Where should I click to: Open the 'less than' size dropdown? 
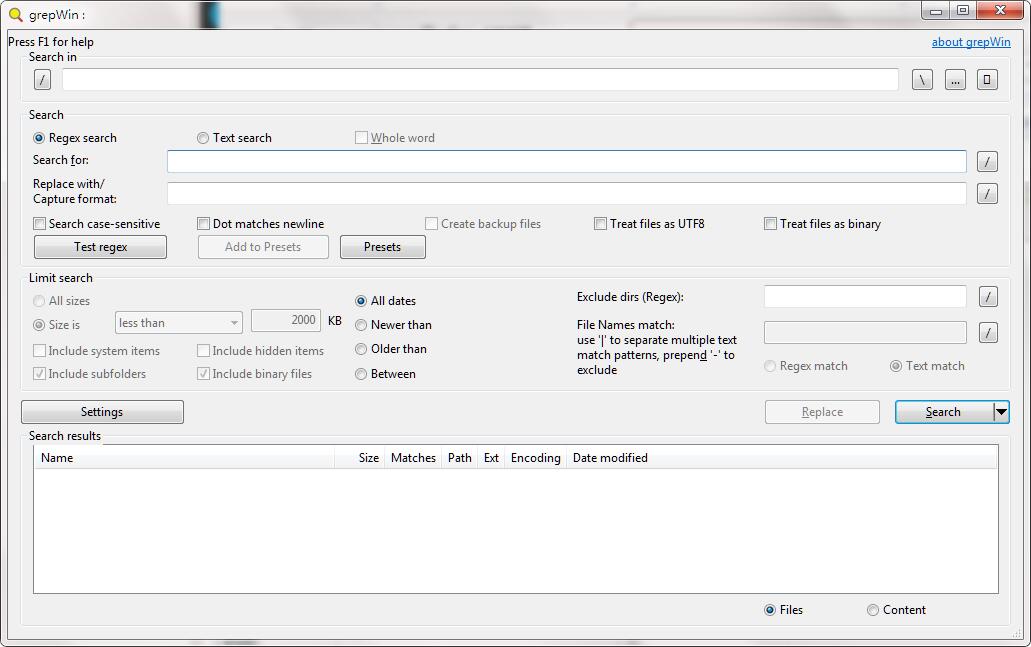[179, 323]
